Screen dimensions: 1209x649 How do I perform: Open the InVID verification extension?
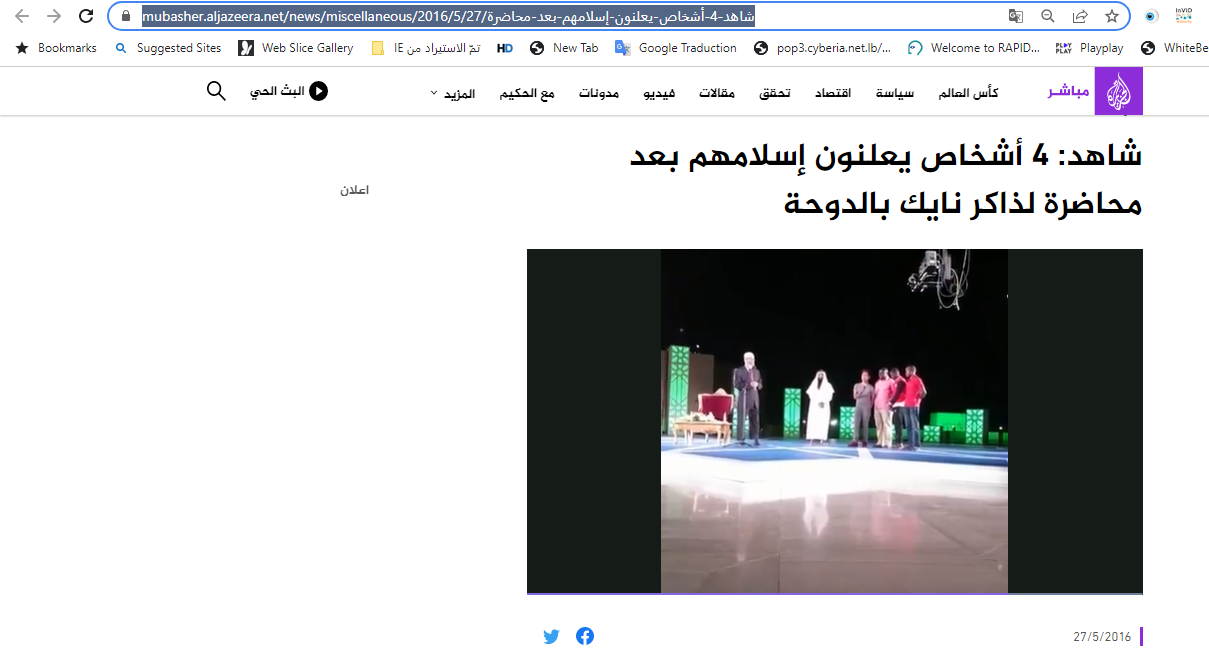1183,15
